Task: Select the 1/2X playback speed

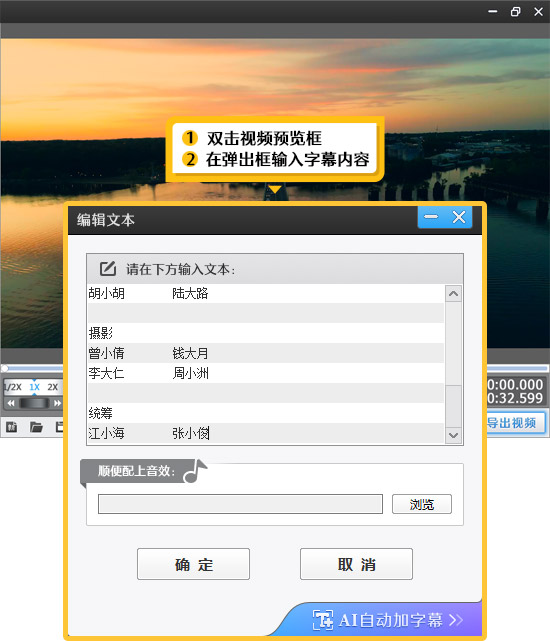Action: (13, 387)
